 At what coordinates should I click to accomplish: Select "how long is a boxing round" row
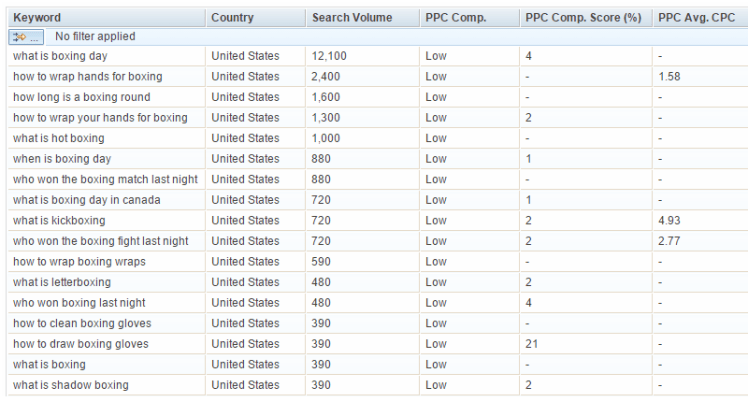pos(82,97)
